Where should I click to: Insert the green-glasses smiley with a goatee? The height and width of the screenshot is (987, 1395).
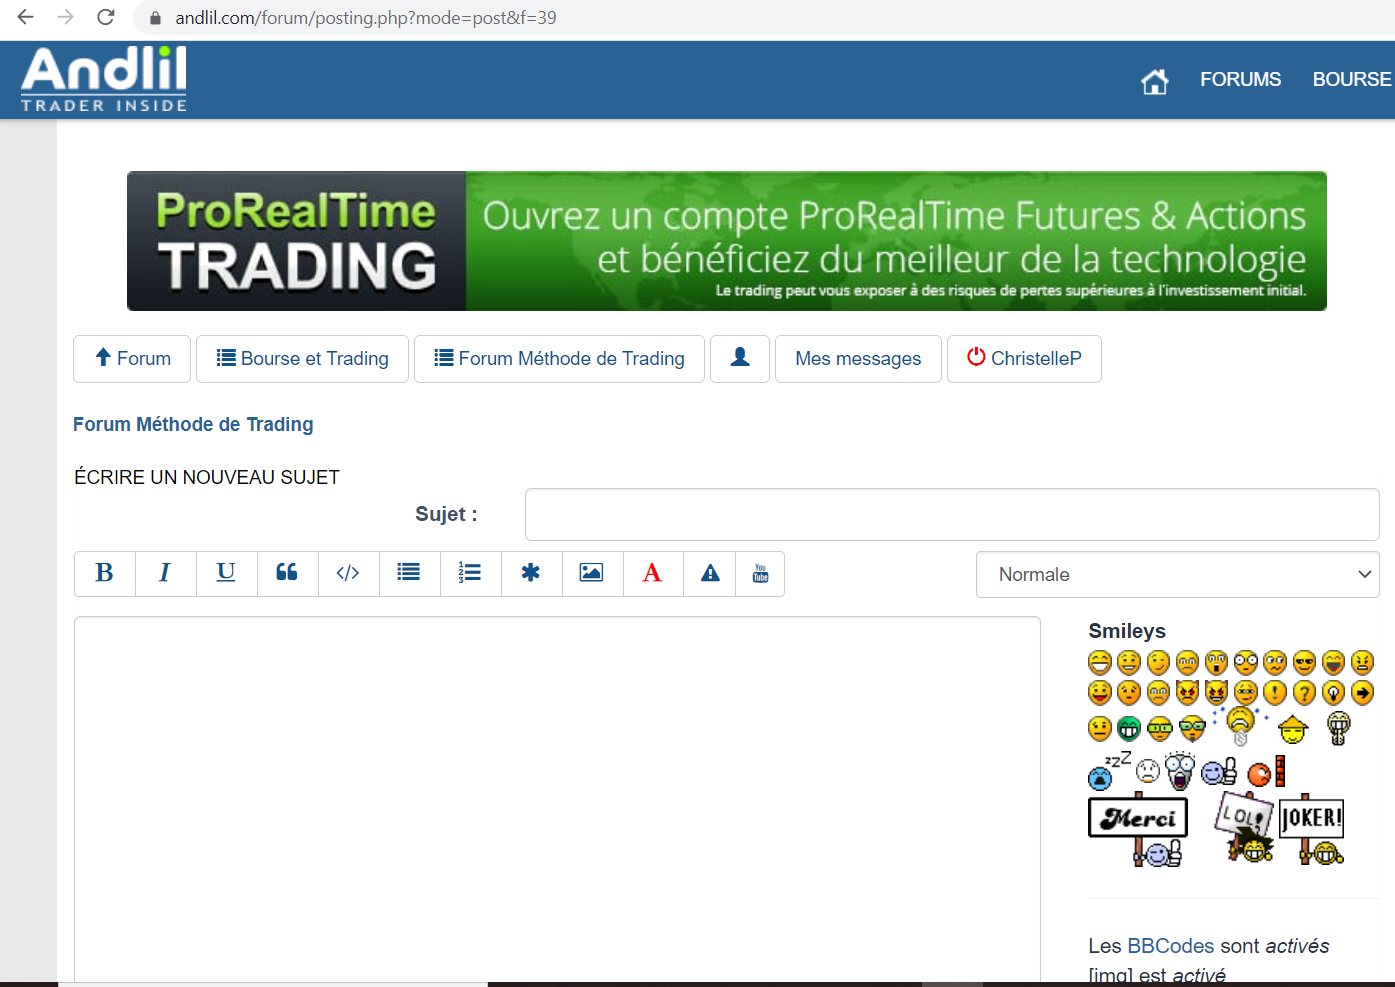pos(1192,729)
